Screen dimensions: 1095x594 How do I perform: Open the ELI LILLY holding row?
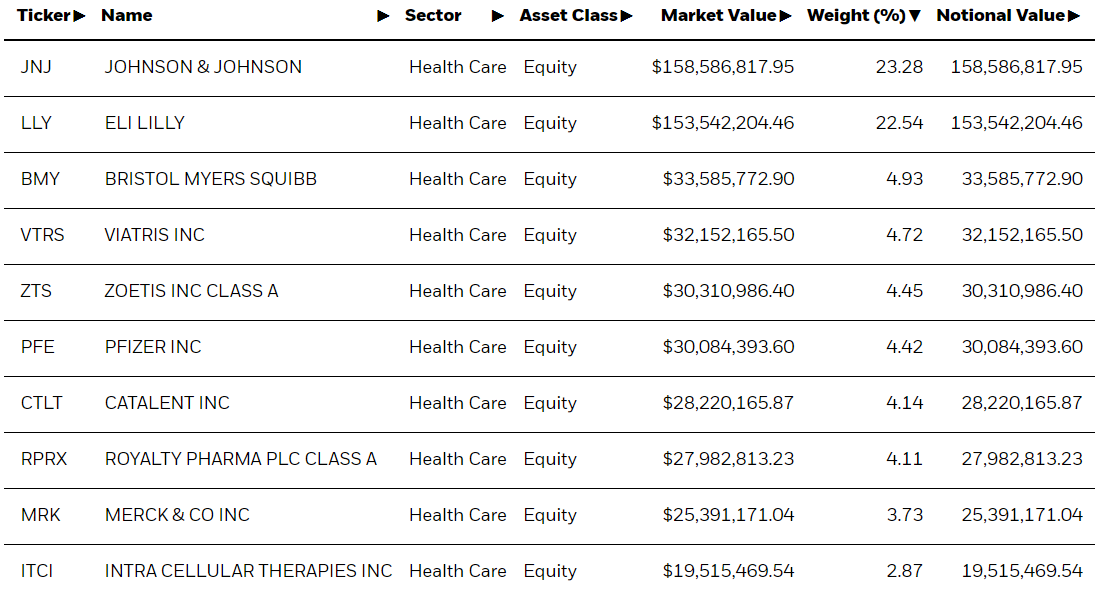pos(548,124)
